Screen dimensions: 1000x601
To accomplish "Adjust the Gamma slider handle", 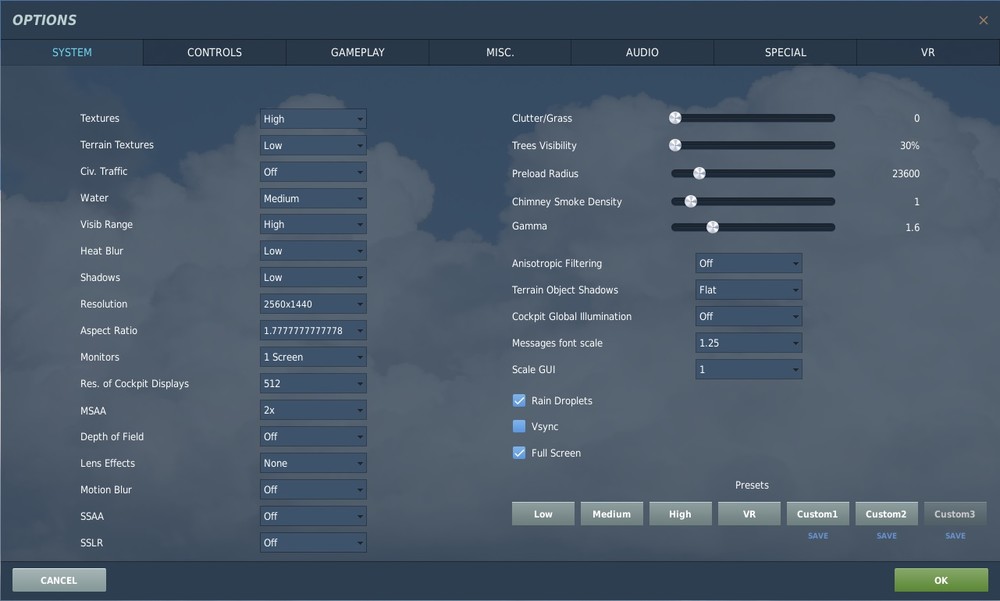I will tap(712, 227).
